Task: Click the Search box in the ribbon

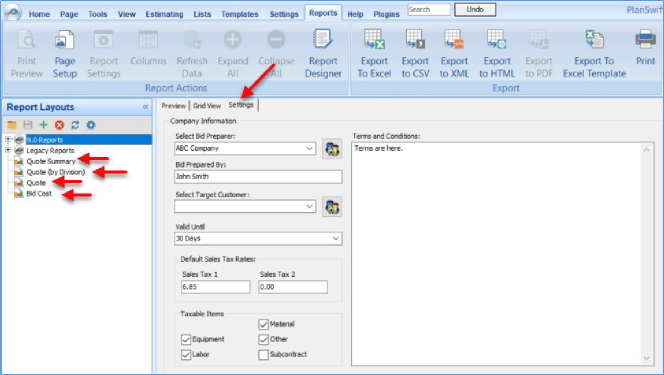Action: pos(429,9)
